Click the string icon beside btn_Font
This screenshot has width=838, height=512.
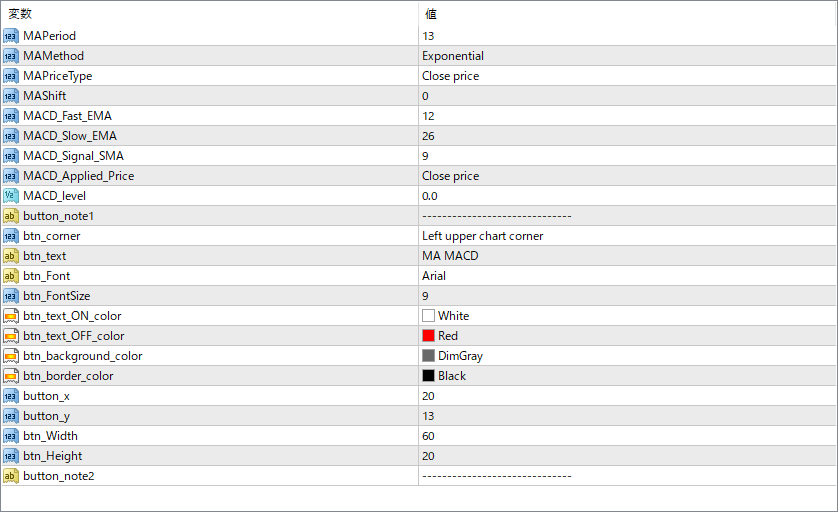pyautogui.click(x=11, y=276)
